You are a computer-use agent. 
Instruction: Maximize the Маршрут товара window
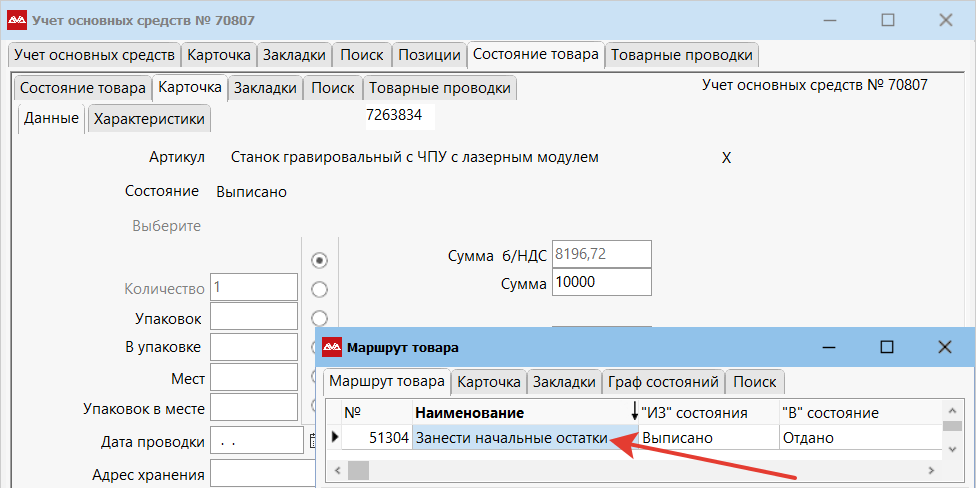click(887, 347)
